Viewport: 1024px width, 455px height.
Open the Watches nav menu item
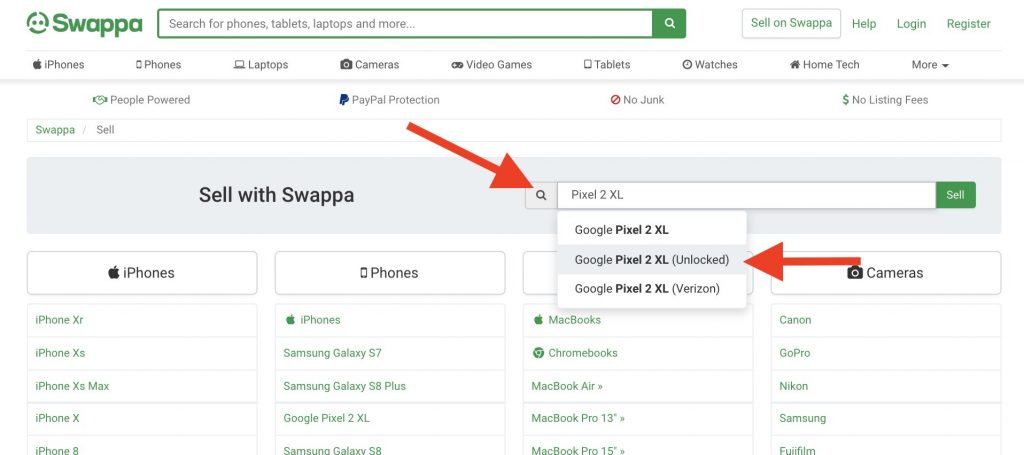(710, 65)
